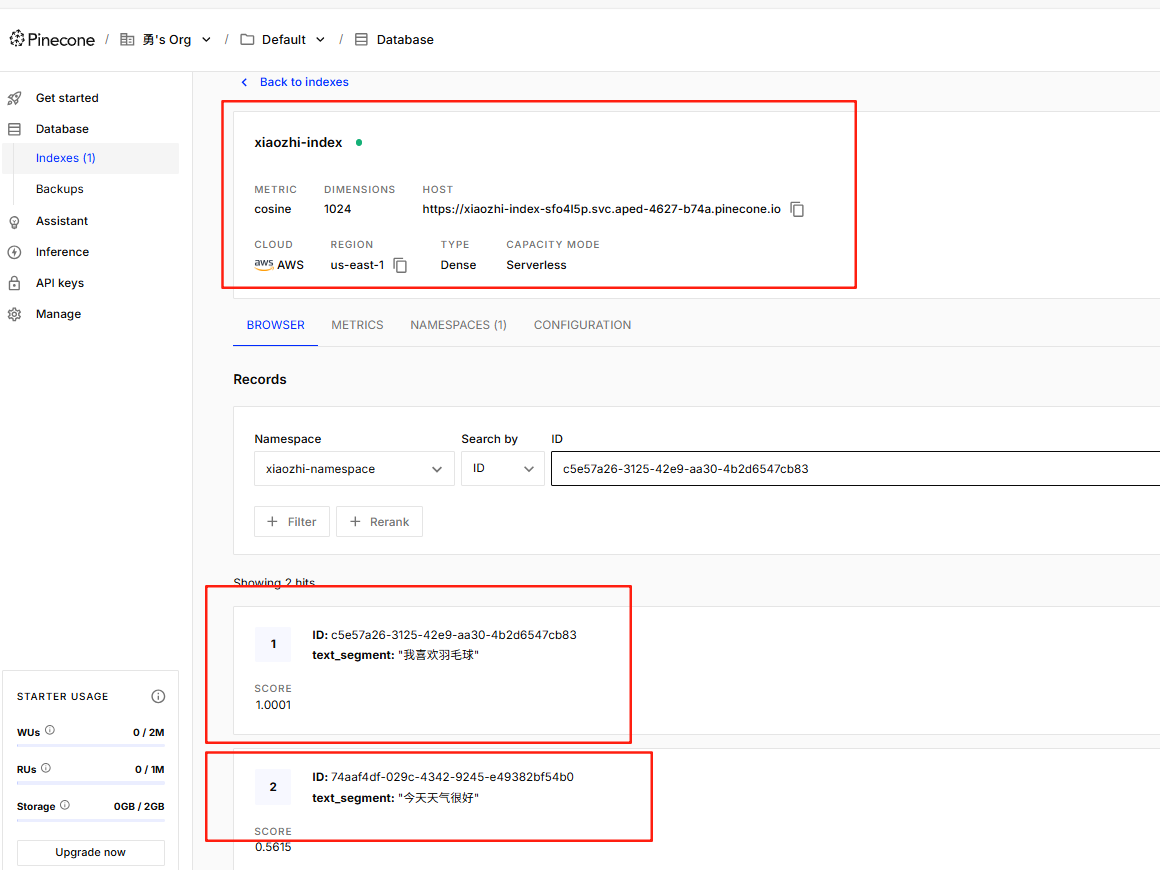Screen dimensions: 1160x870
Task: Open the Default project dropdown
Action: (x=320, y=39)
